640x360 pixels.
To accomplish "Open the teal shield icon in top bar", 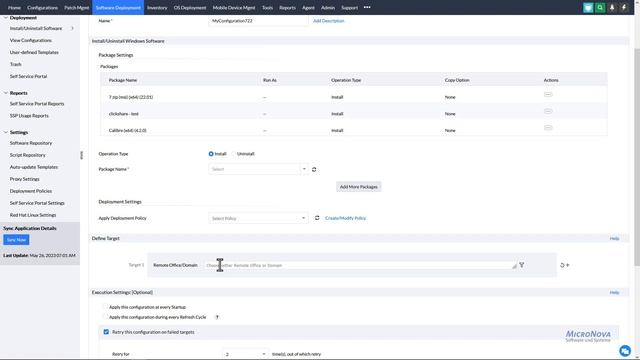I will click(x=588, y=7).
